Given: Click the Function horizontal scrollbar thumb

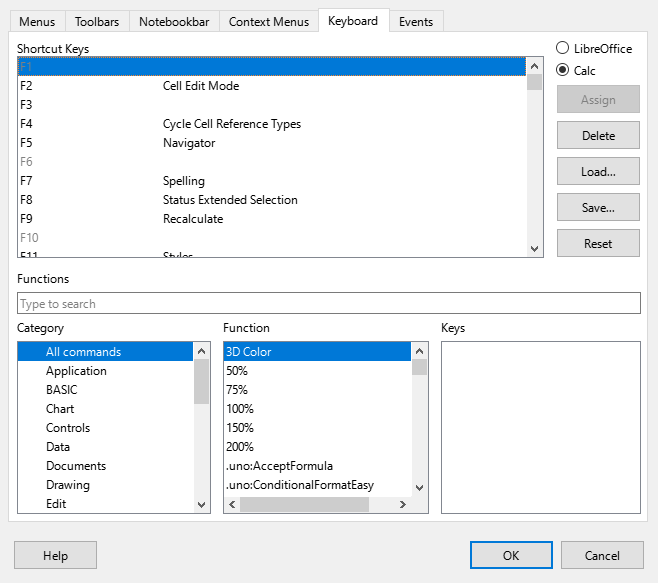Looking at the screenshot, I should point(304,505).
